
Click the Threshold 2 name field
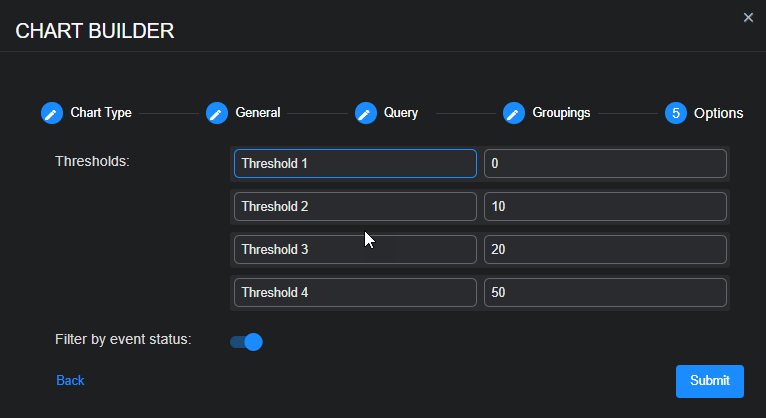pyautogui.click(x=355, y=207)
